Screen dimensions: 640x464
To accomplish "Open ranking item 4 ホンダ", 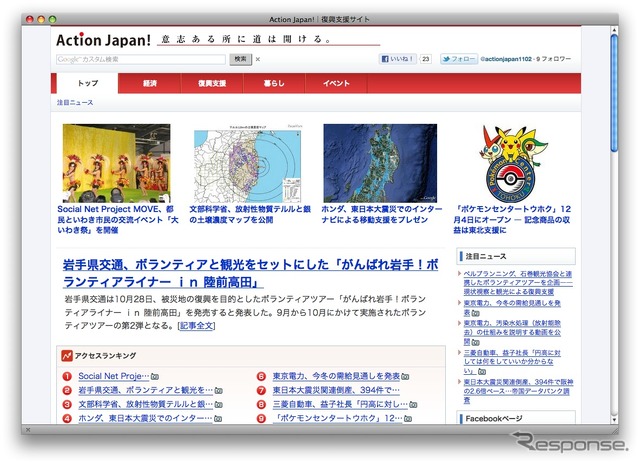I will point(145,418).
